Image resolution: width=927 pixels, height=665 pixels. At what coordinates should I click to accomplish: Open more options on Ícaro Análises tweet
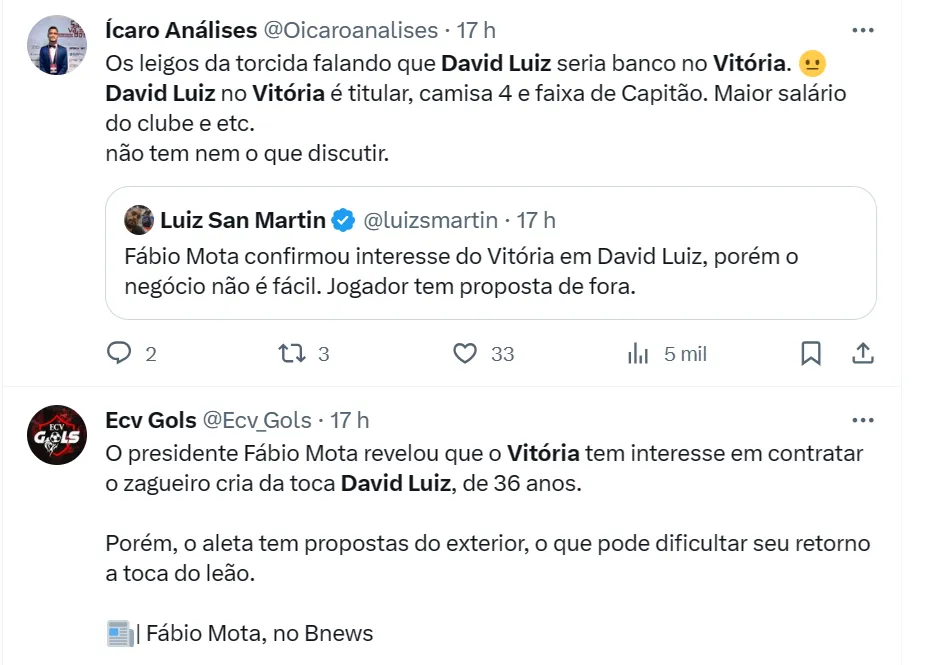pos(862,30)
